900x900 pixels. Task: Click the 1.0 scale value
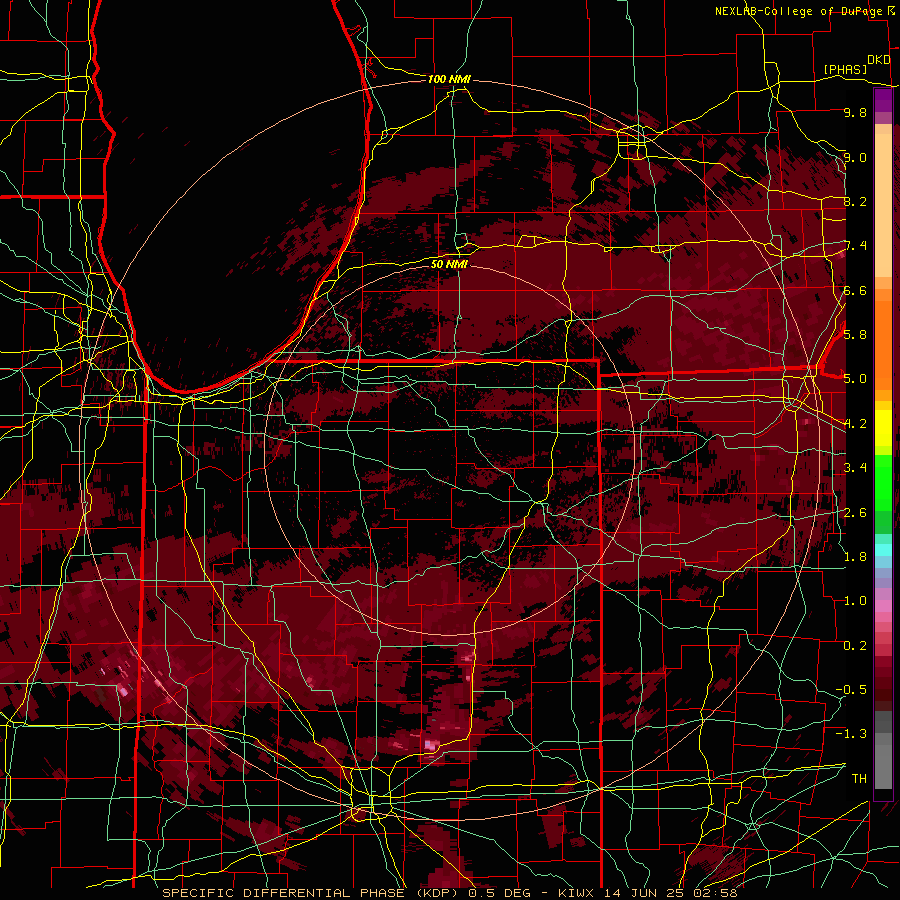coord(855,601)
